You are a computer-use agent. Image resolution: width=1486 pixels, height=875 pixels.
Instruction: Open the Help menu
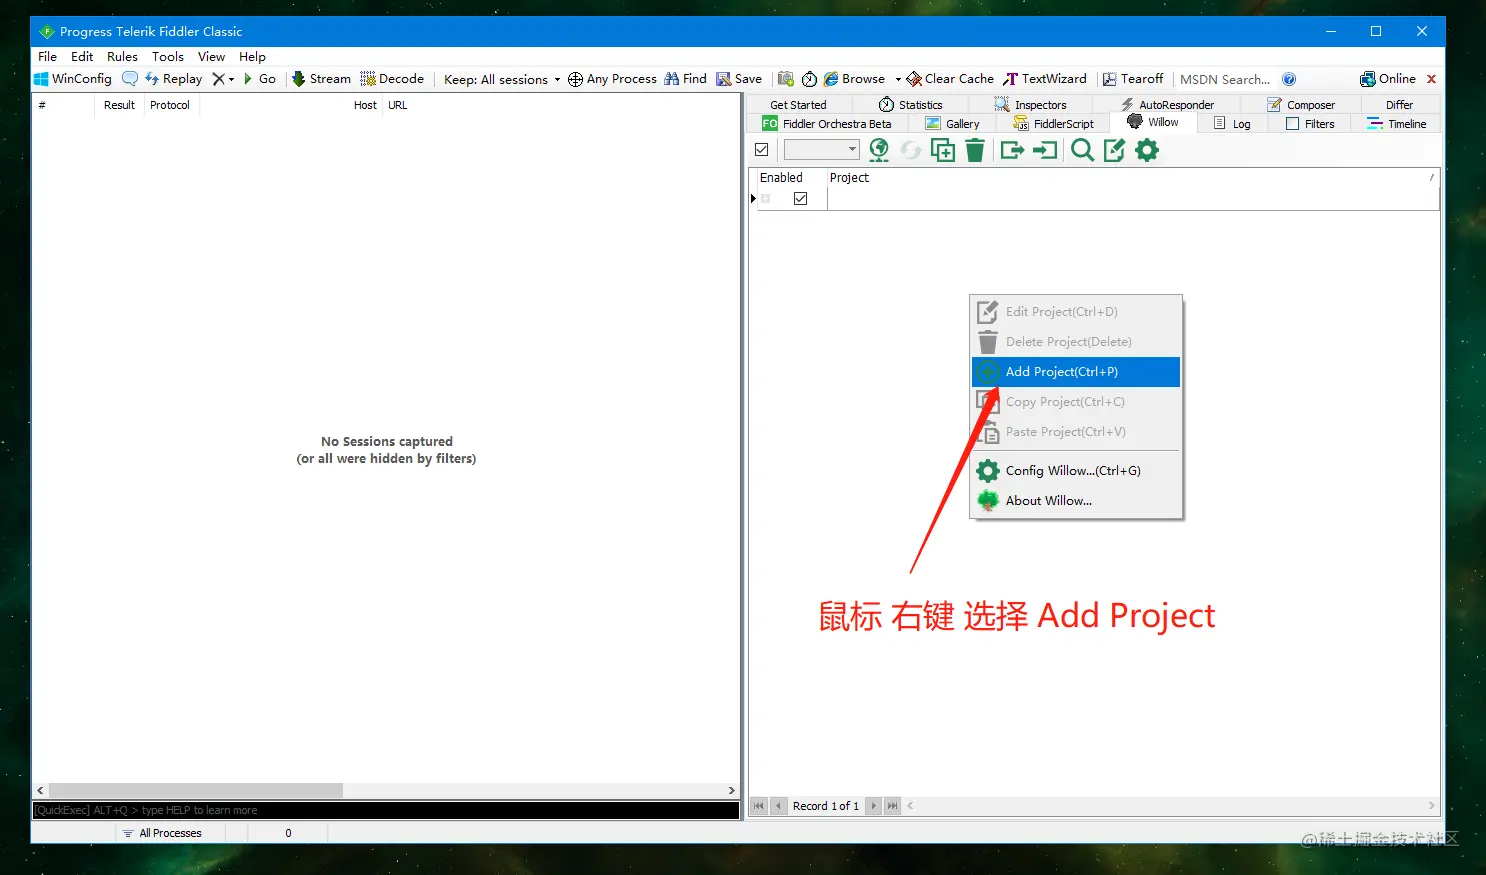(252, 57)
